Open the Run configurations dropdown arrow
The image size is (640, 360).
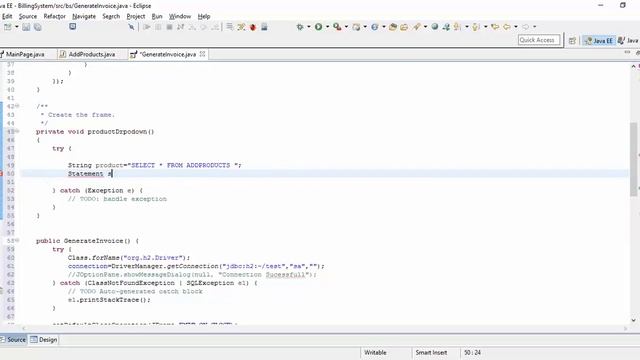pyautogui.click(x=327, y=27)
